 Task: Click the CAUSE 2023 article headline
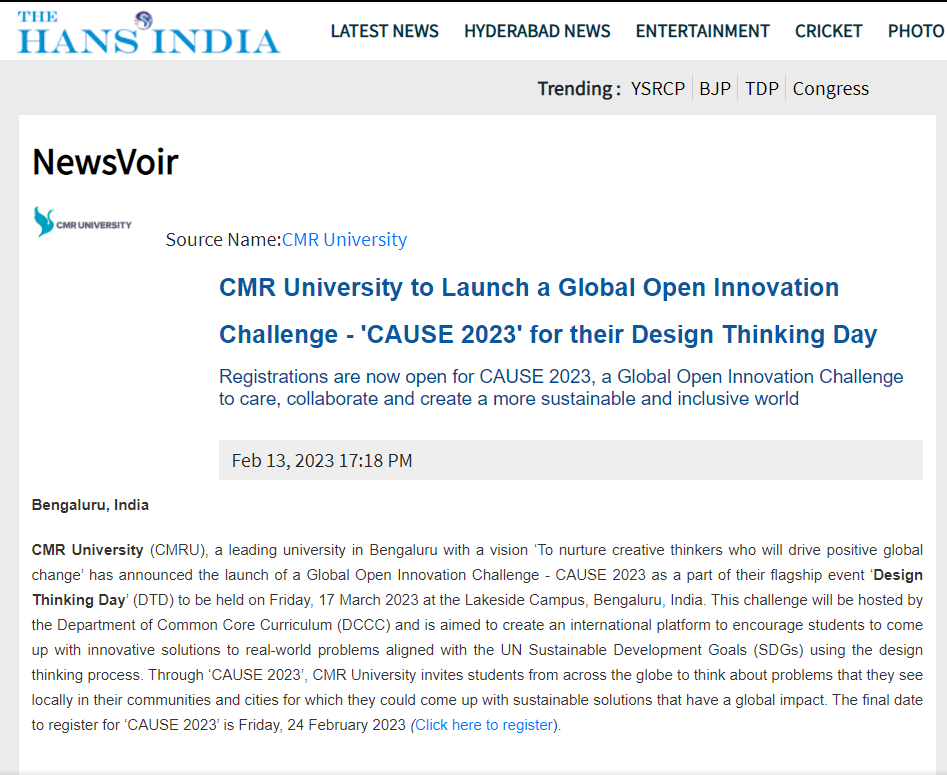(x=547, y=311)
